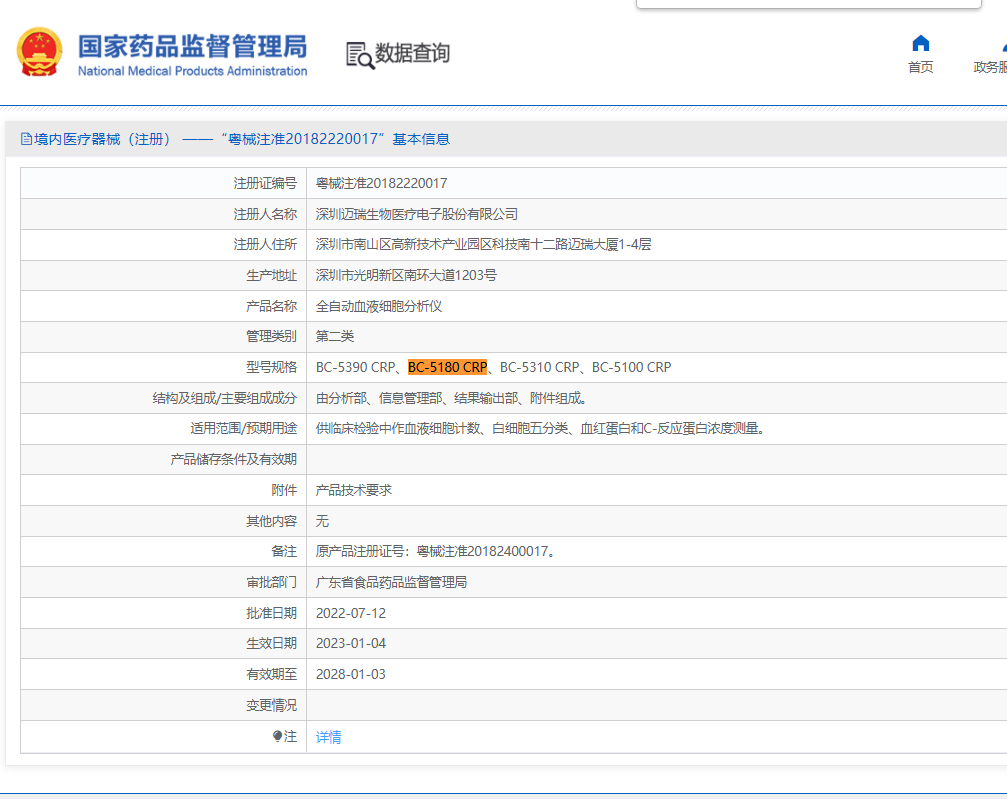1007x799 pixels.
Task: Click the 数据查询 magnifier document icon
Action: tap(360, 55)
